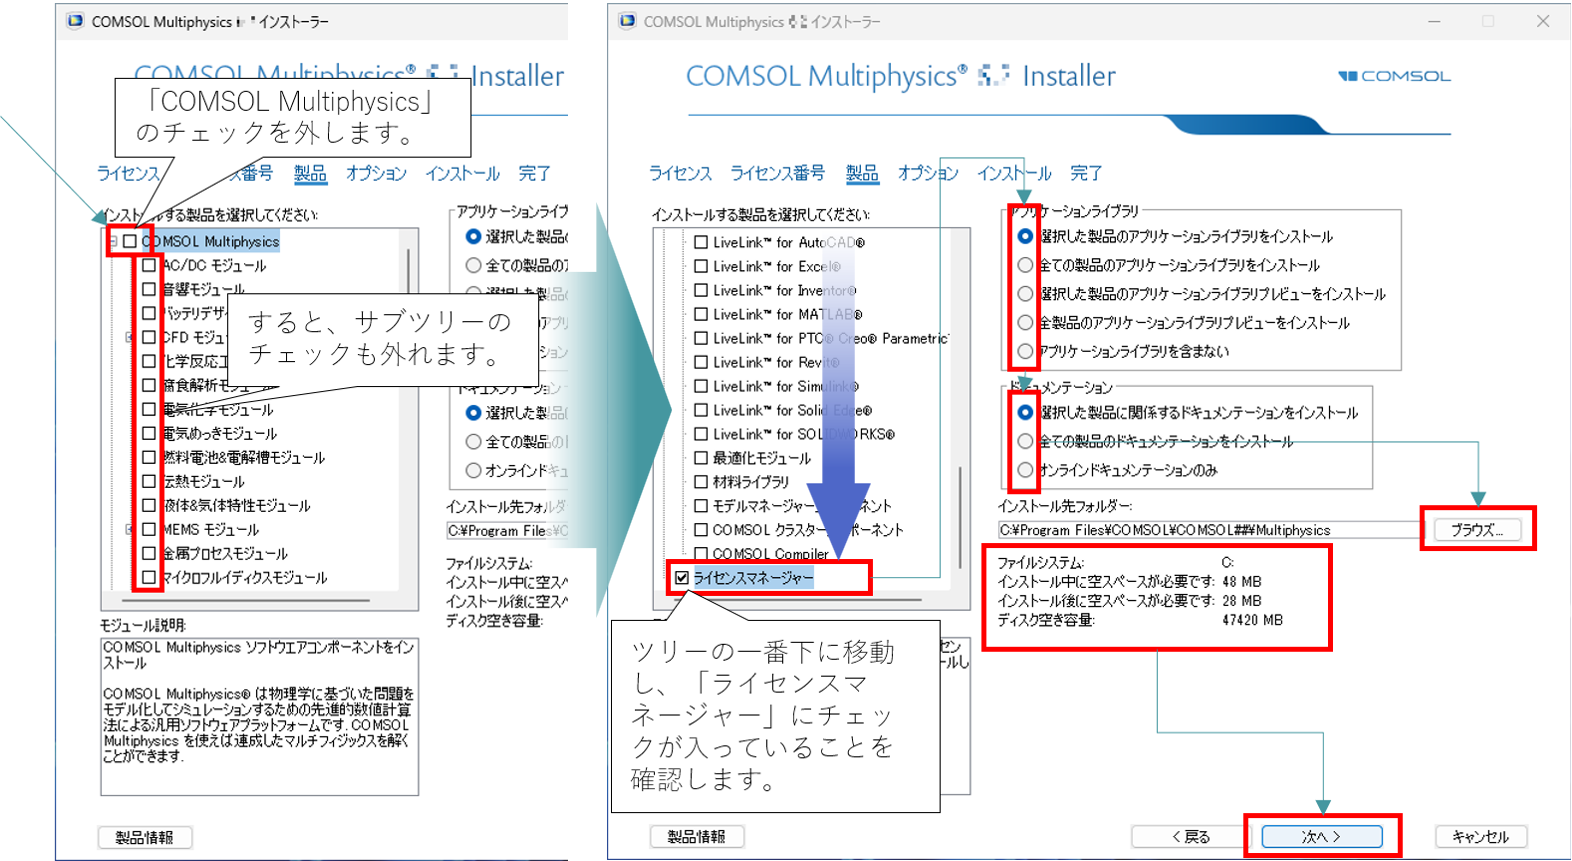Click 製品情報 button in right window
The height and width of the screenshot is (861, 1572).
(x=697, y=837)
